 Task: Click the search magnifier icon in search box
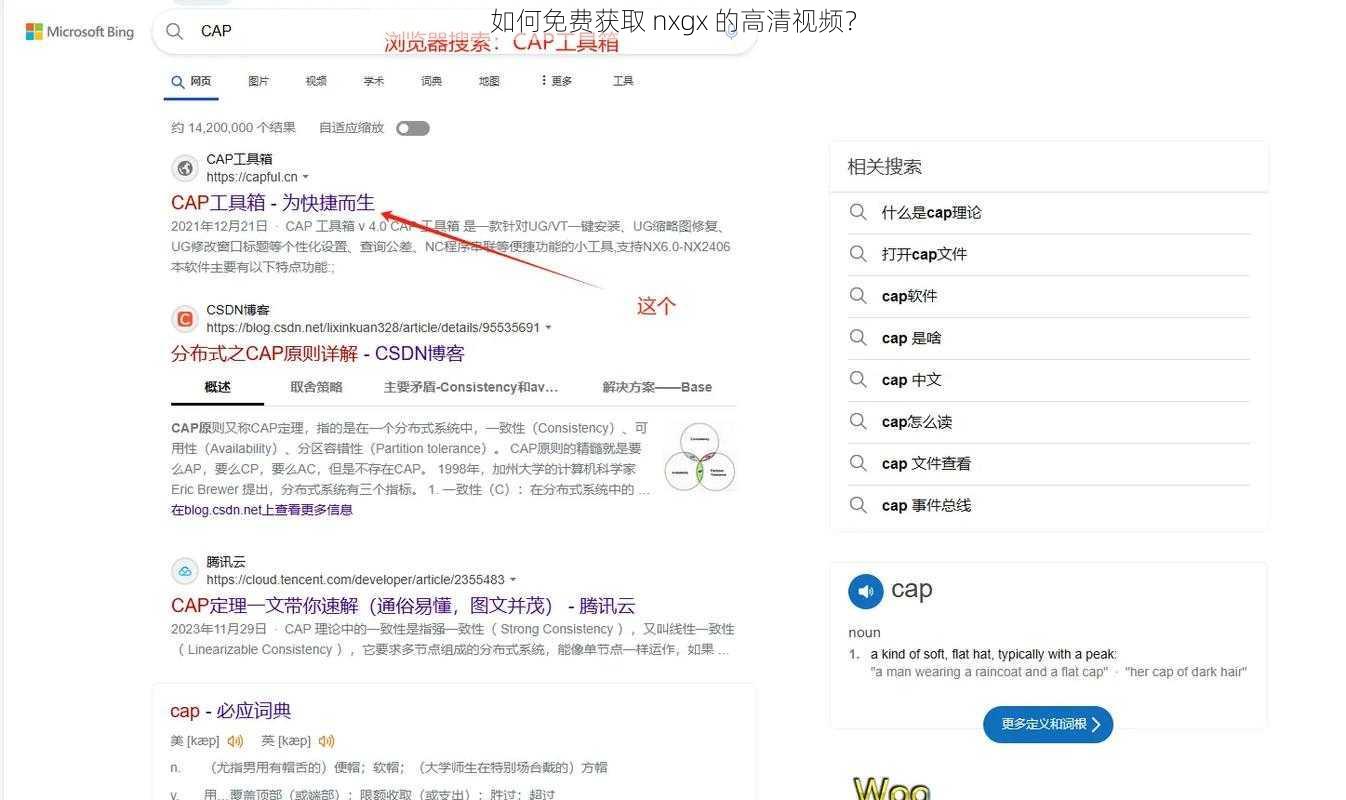[175, 31]
